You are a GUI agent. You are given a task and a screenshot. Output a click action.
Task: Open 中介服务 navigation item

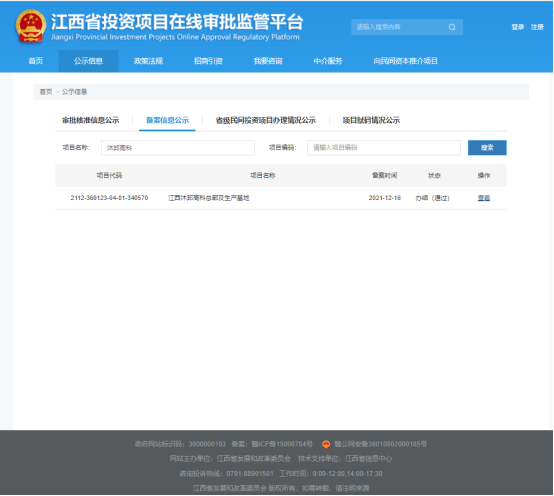click(328, 61)
